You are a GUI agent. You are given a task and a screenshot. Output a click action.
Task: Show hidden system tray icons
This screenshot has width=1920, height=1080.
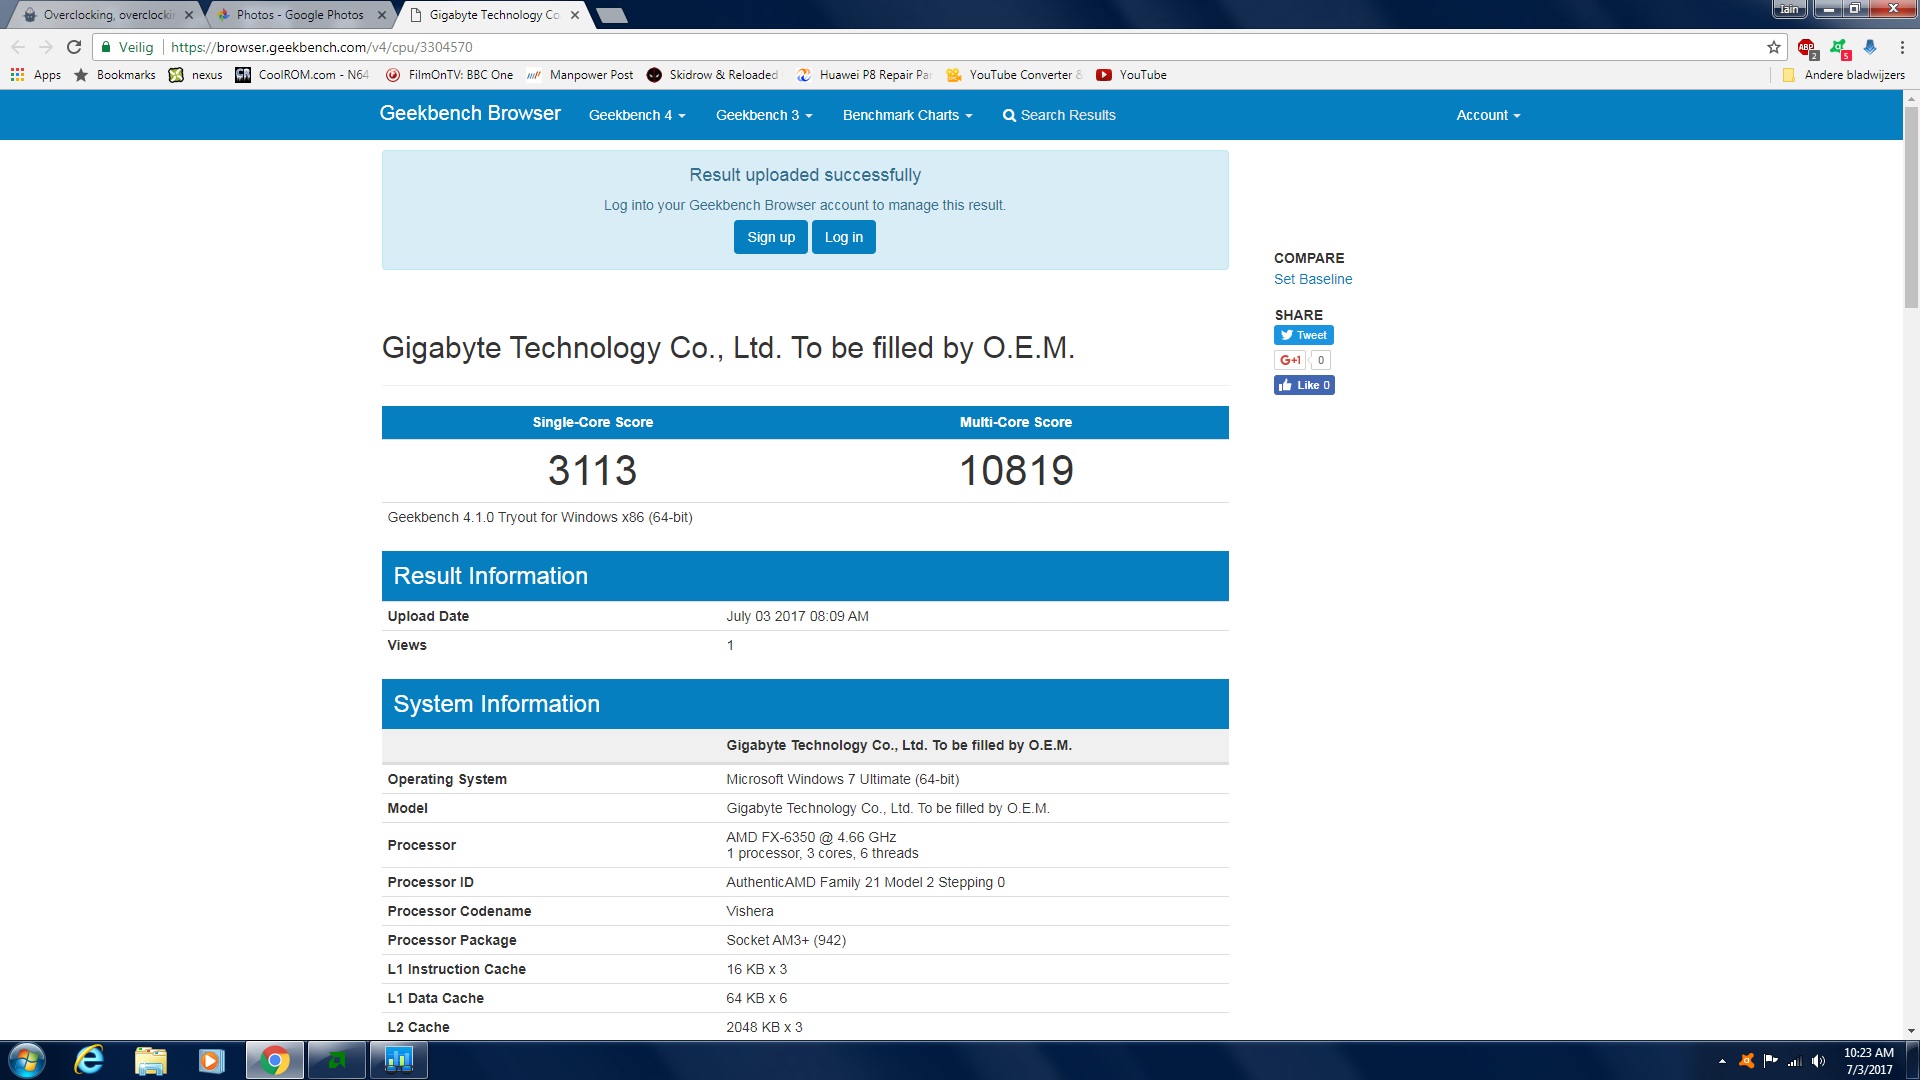pos(1722,1061)
